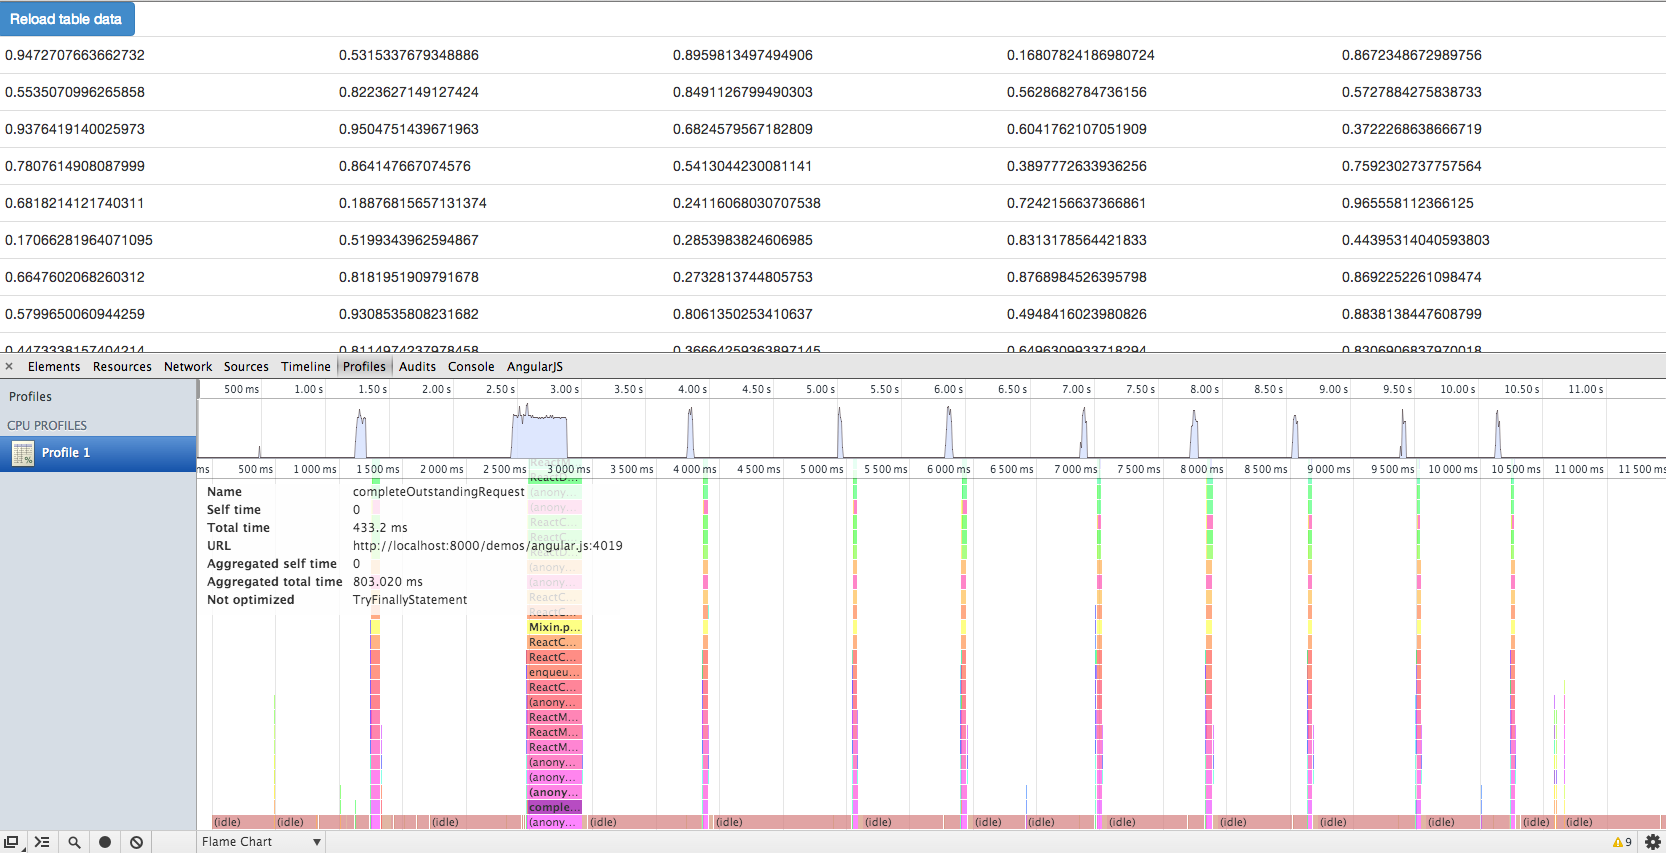Click the Not optimized label
This screenshot has height=853, width=1666.
[251, 600]
